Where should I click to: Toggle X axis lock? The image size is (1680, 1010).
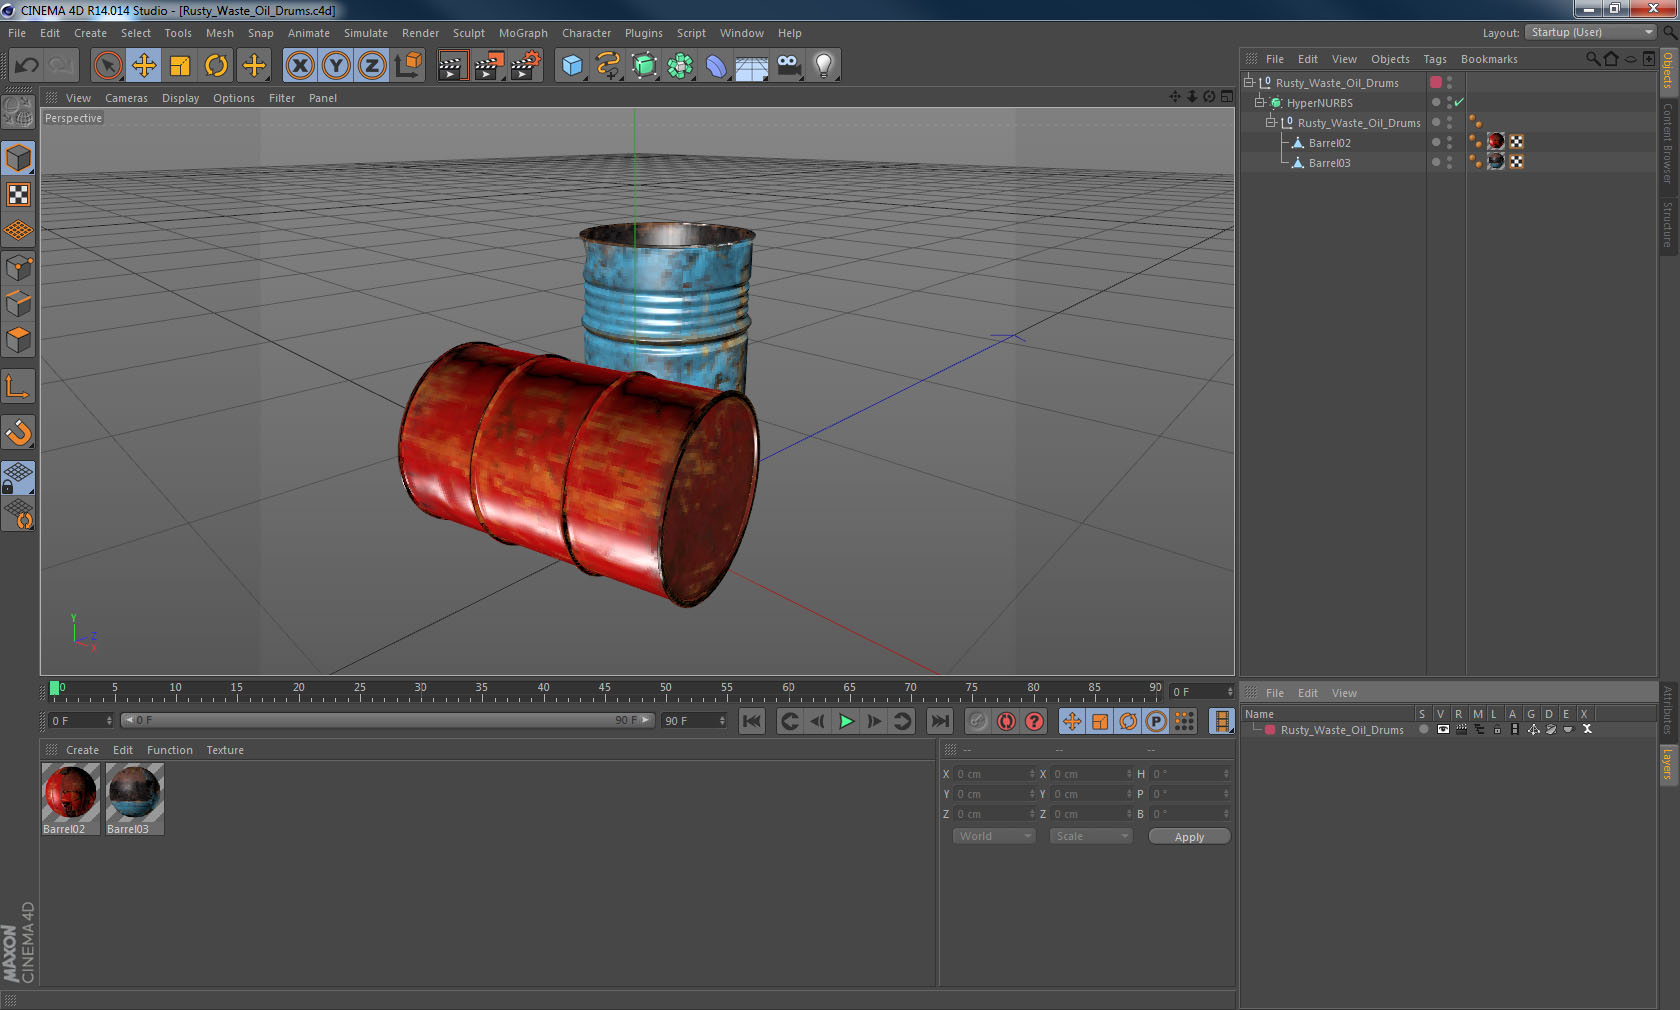(299, 66)
